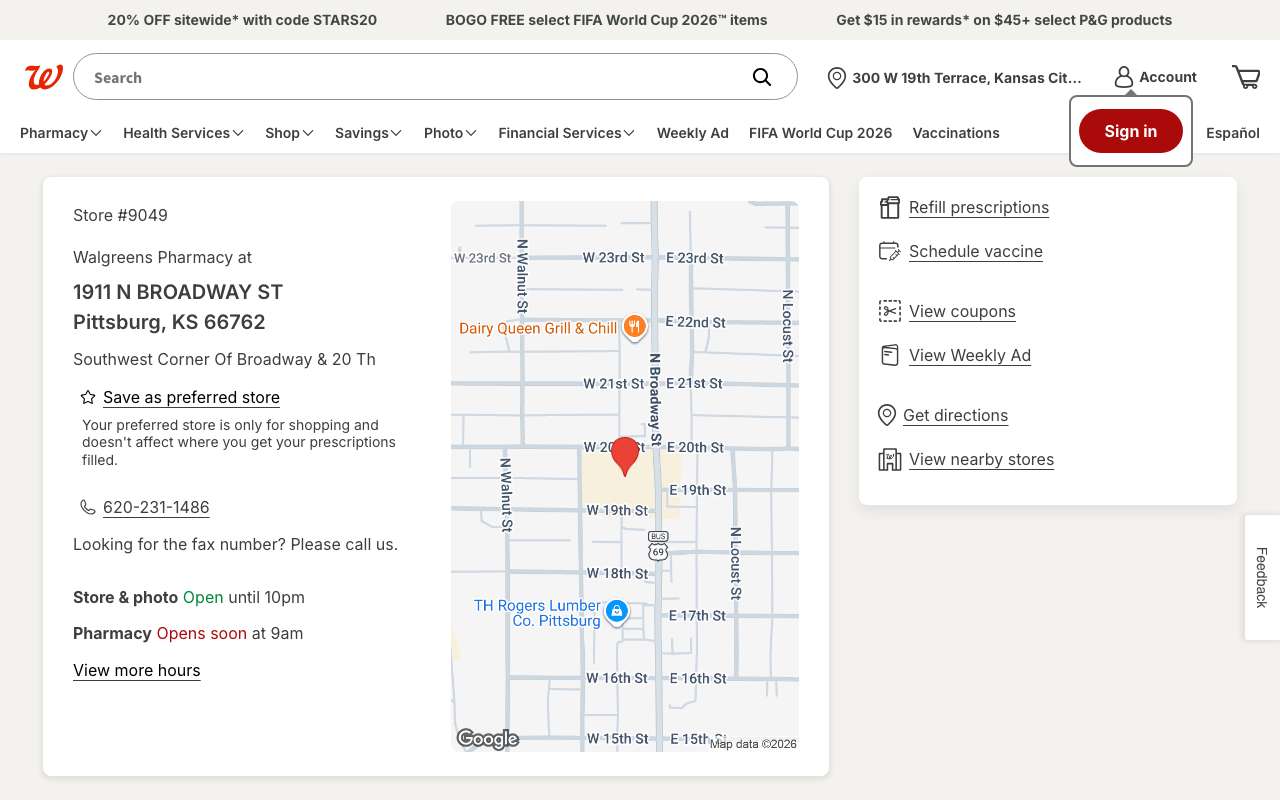Viewport: 1280px width, 800px height.
Task: Click BOGO FREE FIFA World Cup banner
Action: point(607,20)
